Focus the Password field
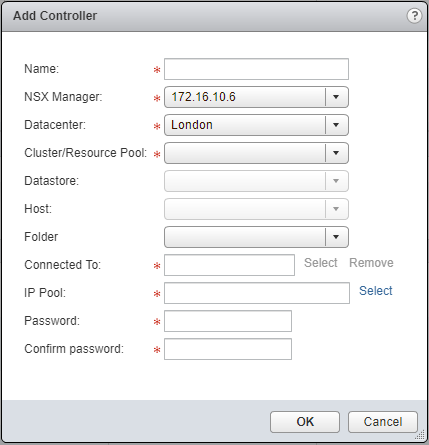Screen dimensions: 429x445 click(228, 321)
